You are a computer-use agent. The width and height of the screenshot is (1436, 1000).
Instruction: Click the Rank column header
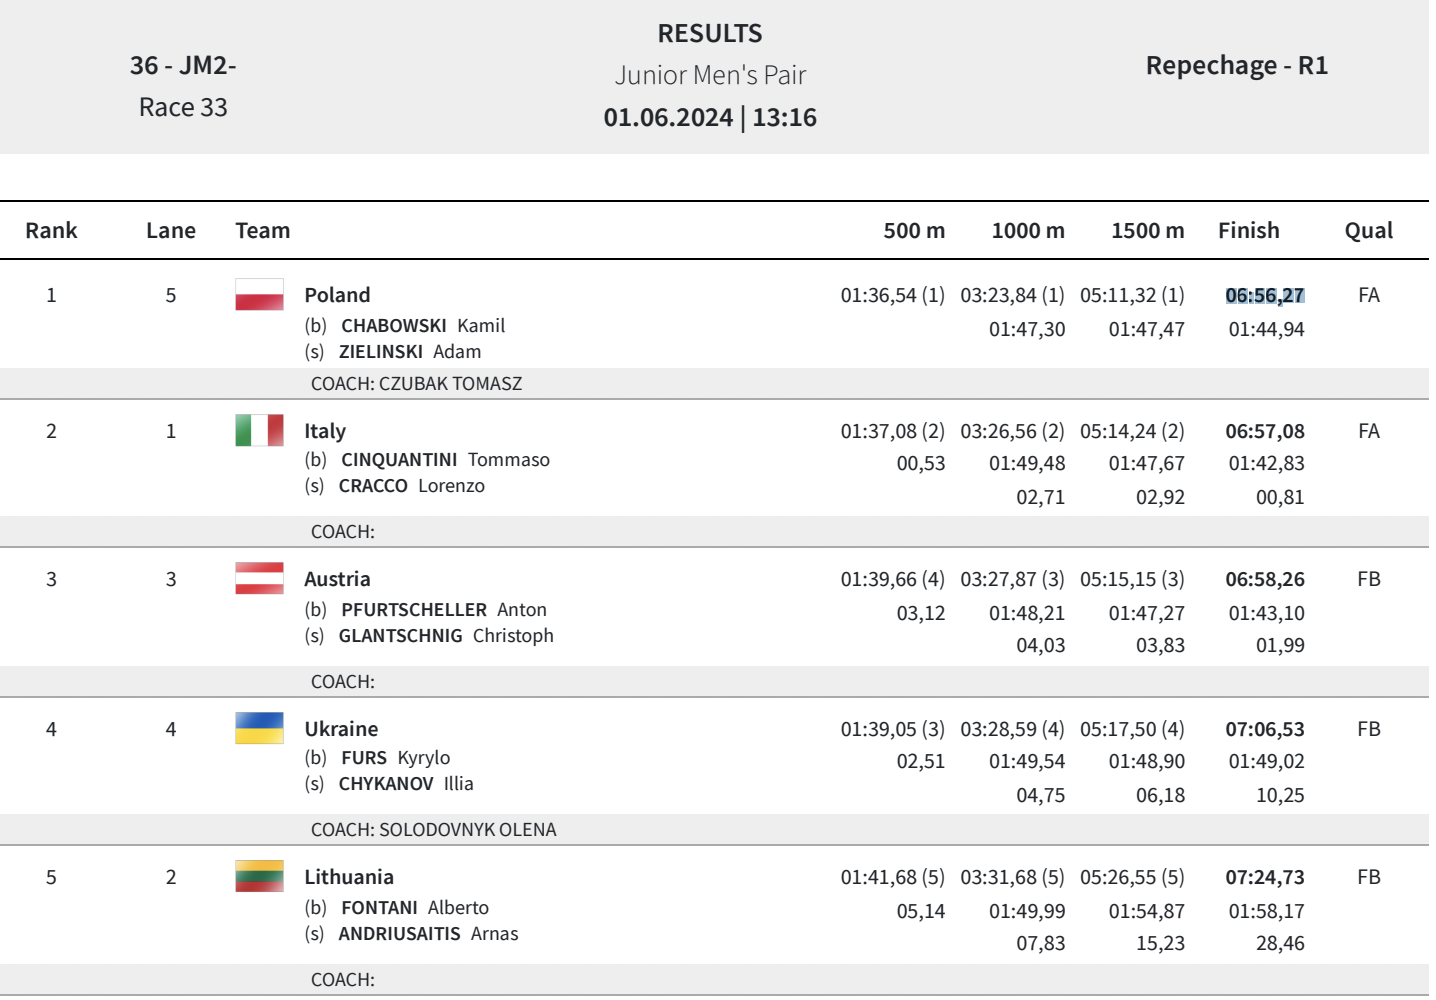[x=51, y=230]
